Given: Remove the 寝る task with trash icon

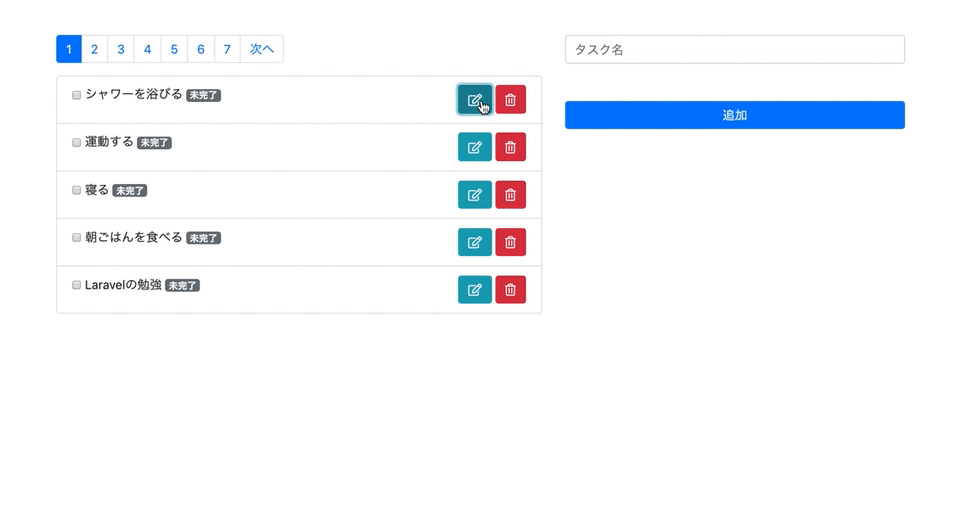Looking at the screenshot, I should click(510, 195).
